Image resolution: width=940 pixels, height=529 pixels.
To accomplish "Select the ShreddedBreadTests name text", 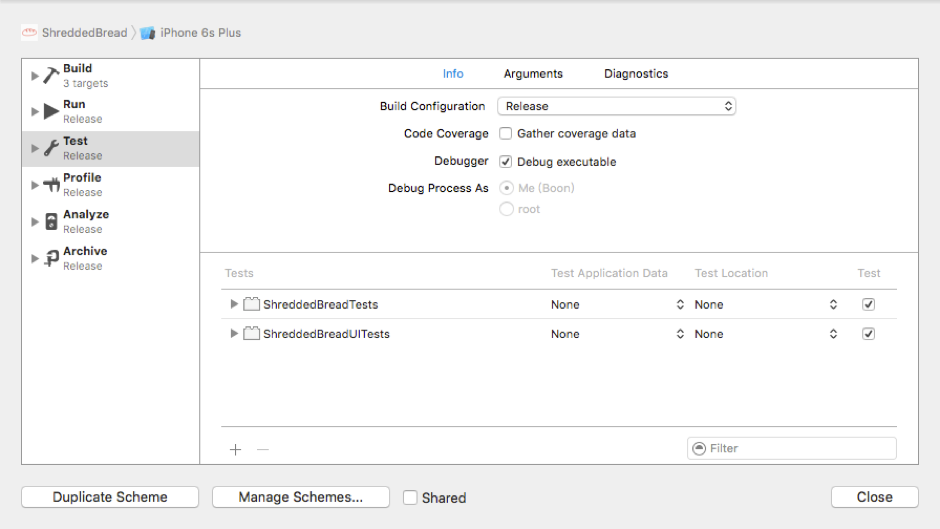I will click(321, 305).
